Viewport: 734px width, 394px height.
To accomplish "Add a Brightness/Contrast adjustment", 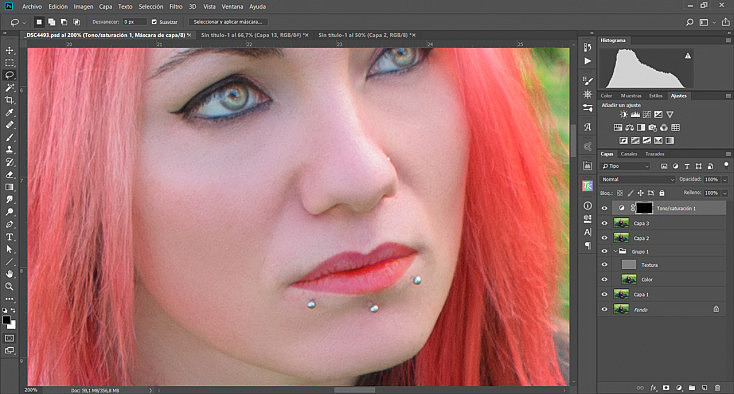I will (624, 115).
